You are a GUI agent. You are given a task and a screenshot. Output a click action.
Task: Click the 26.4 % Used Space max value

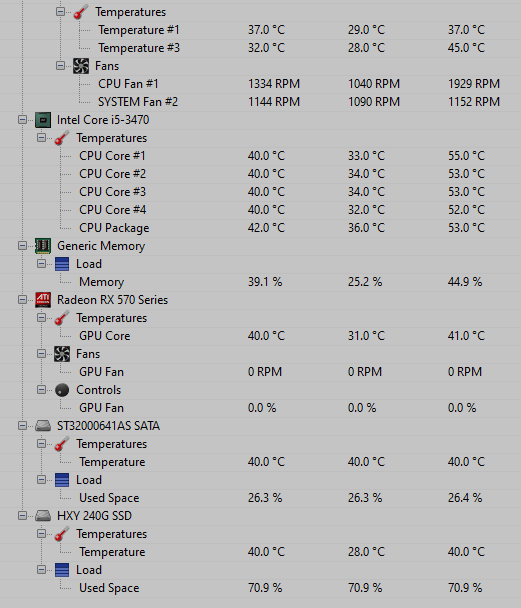[x=465, y=498]
